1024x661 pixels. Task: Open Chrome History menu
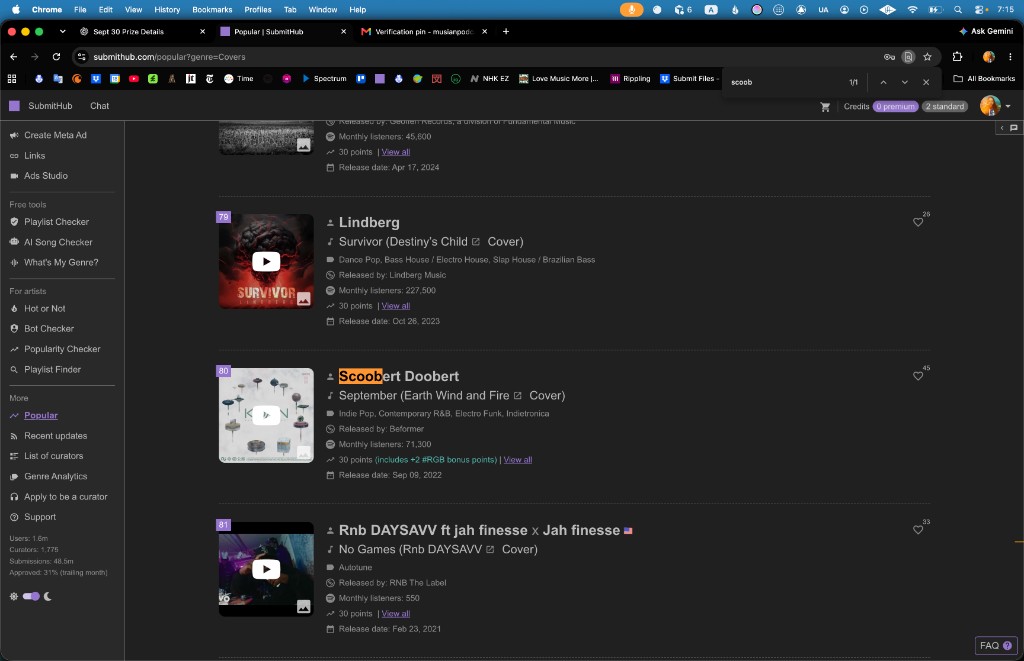click(167, 10)
